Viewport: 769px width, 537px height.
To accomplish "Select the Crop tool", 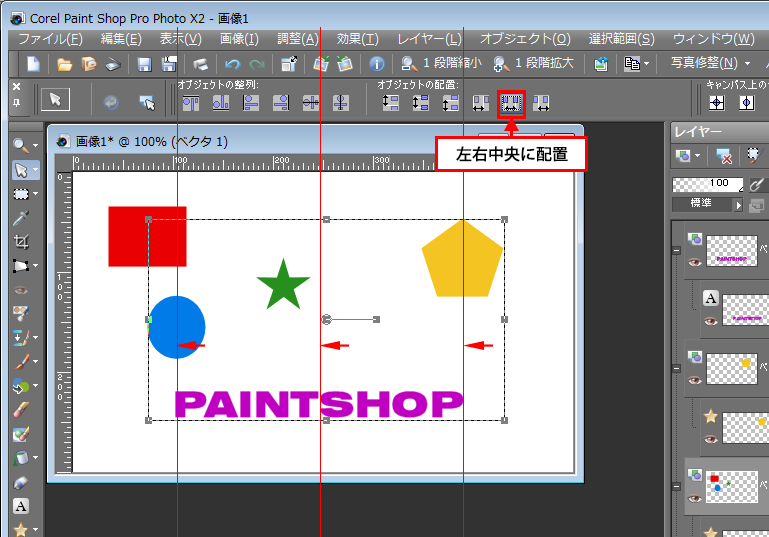I will (x=21, y=242).
